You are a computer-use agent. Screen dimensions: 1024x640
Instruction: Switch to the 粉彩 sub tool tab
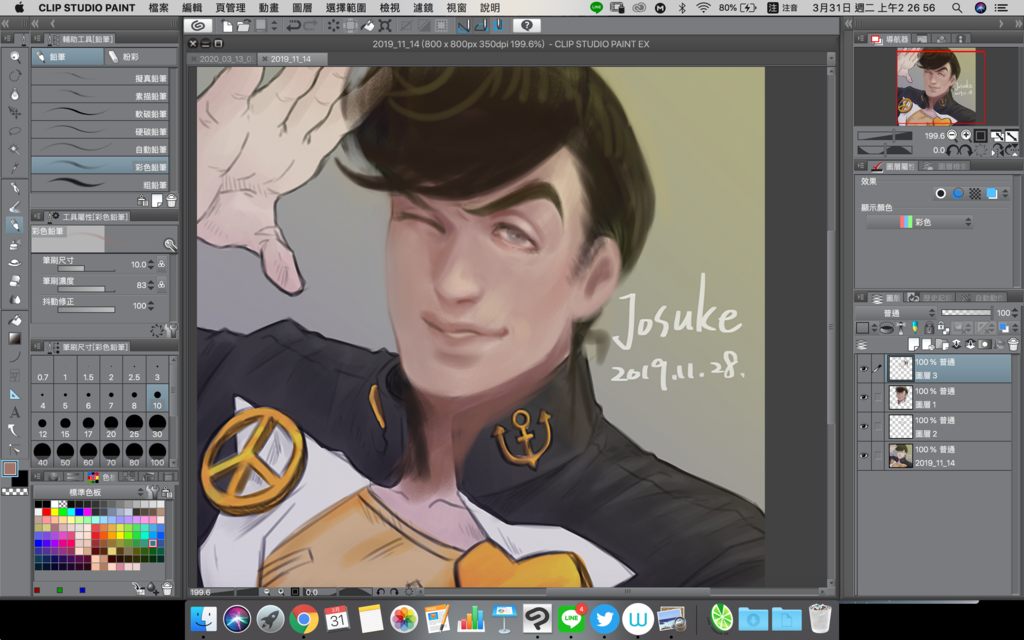pyautogui.click(x=138, y=57)
